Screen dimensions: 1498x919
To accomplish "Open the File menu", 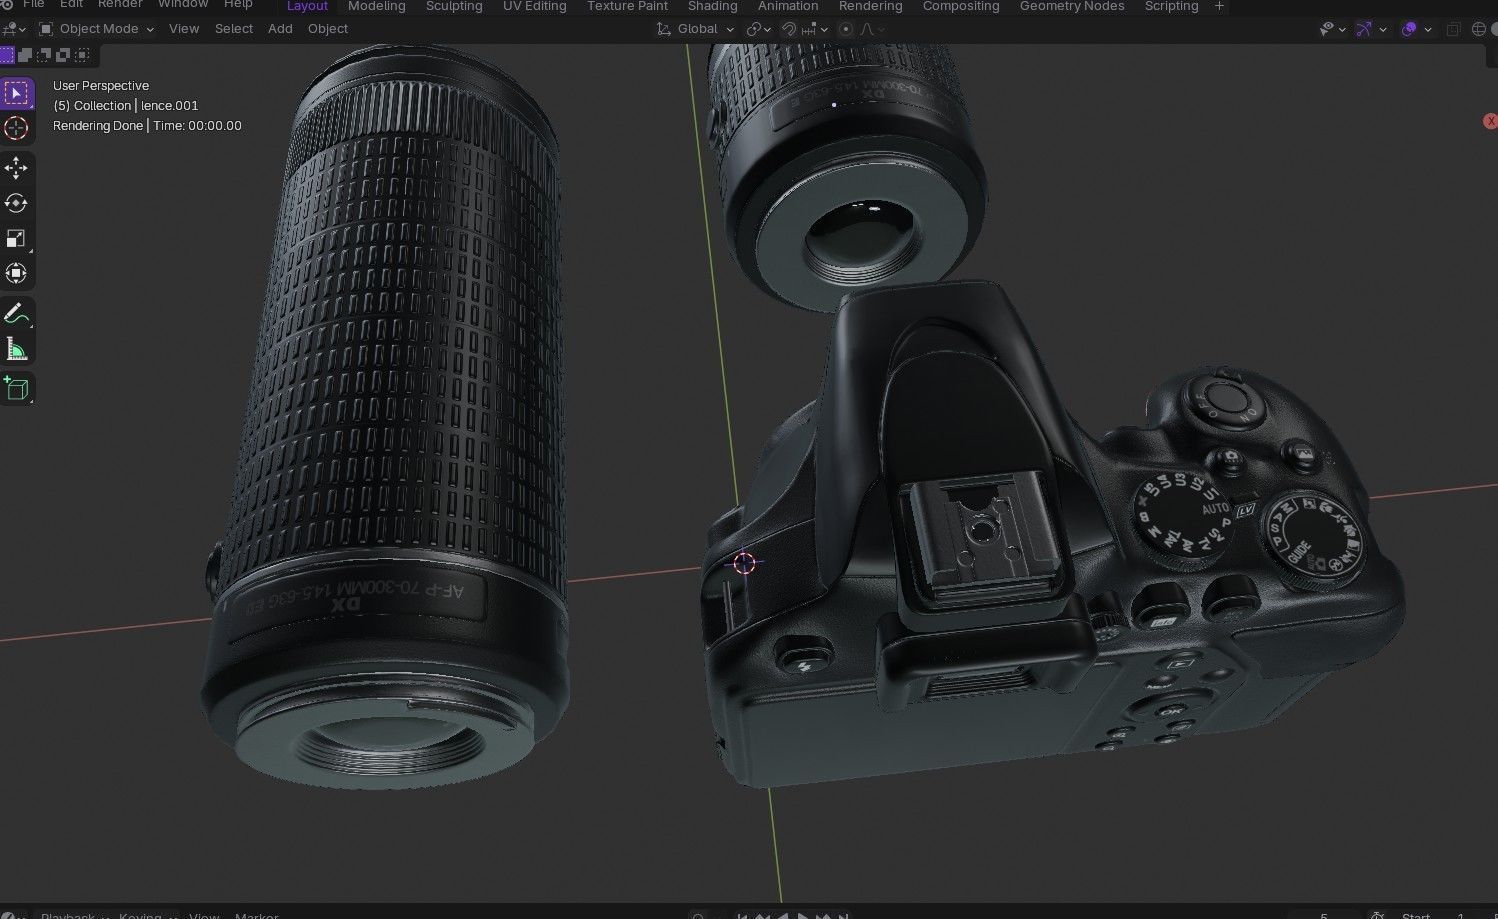I will [x=33, y=5].
